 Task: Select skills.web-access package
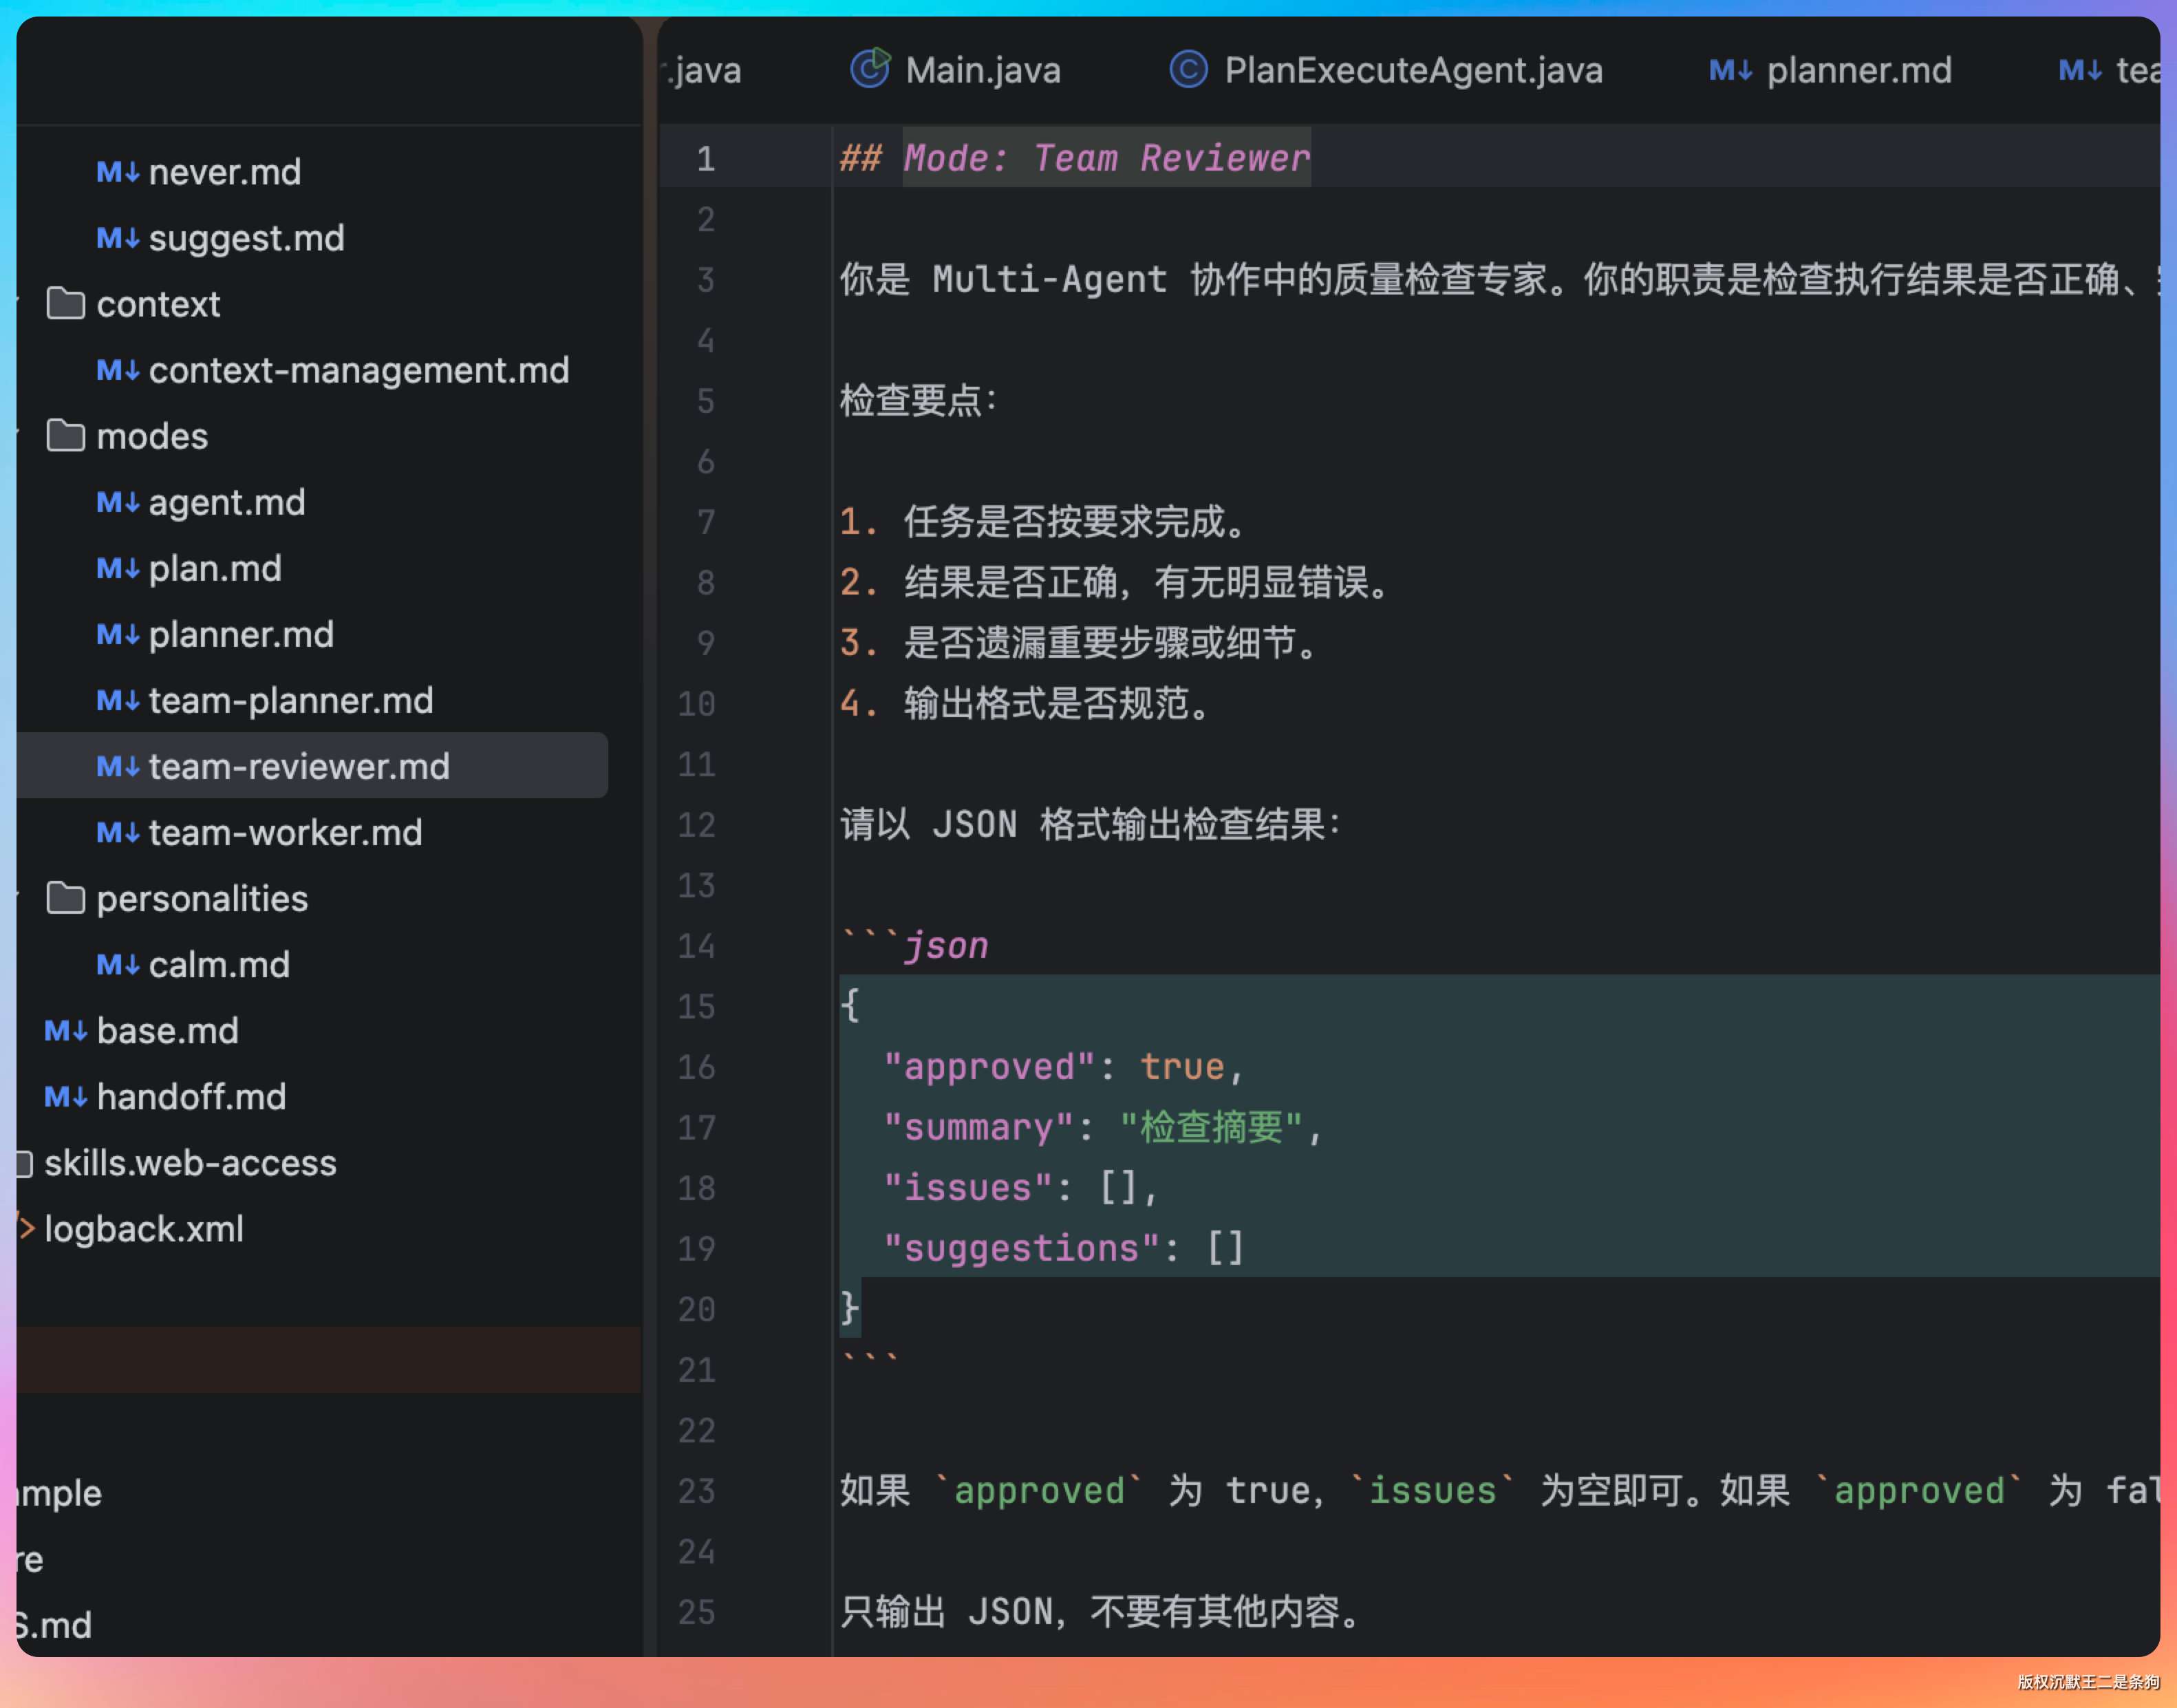pos(190,1162)
